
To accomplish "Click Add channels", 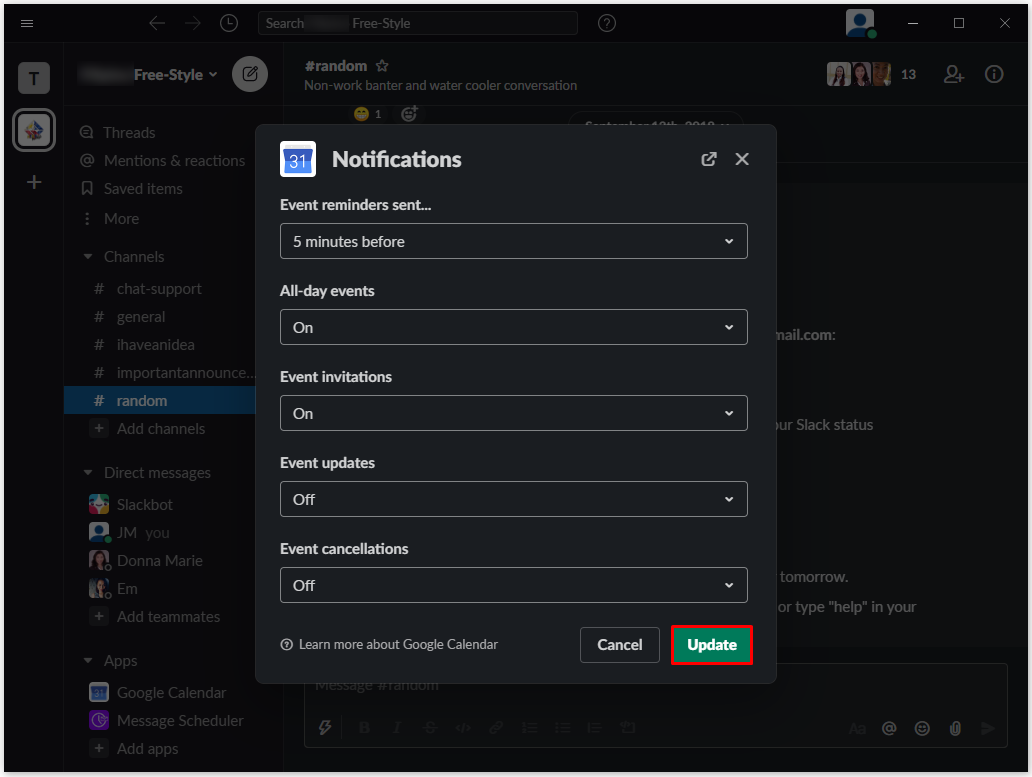I will point(160,429).
